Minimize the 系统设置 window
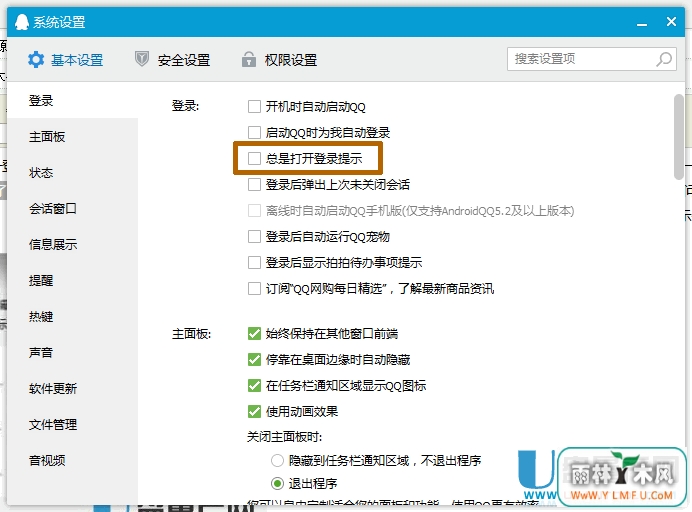The image size is (692, 512). click(642, 23)
